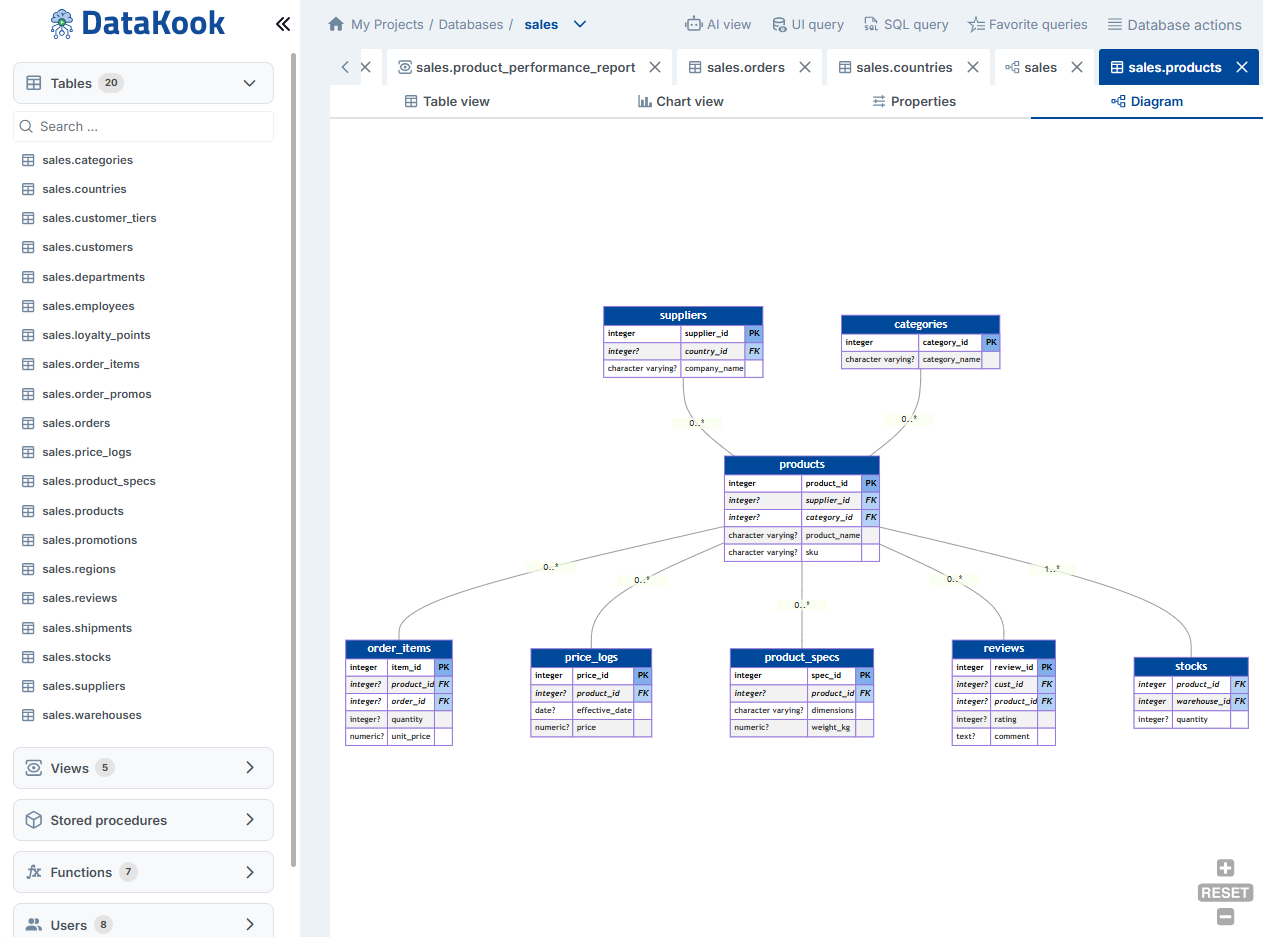Zoom out of the diagram

[x=1225, y=916]
